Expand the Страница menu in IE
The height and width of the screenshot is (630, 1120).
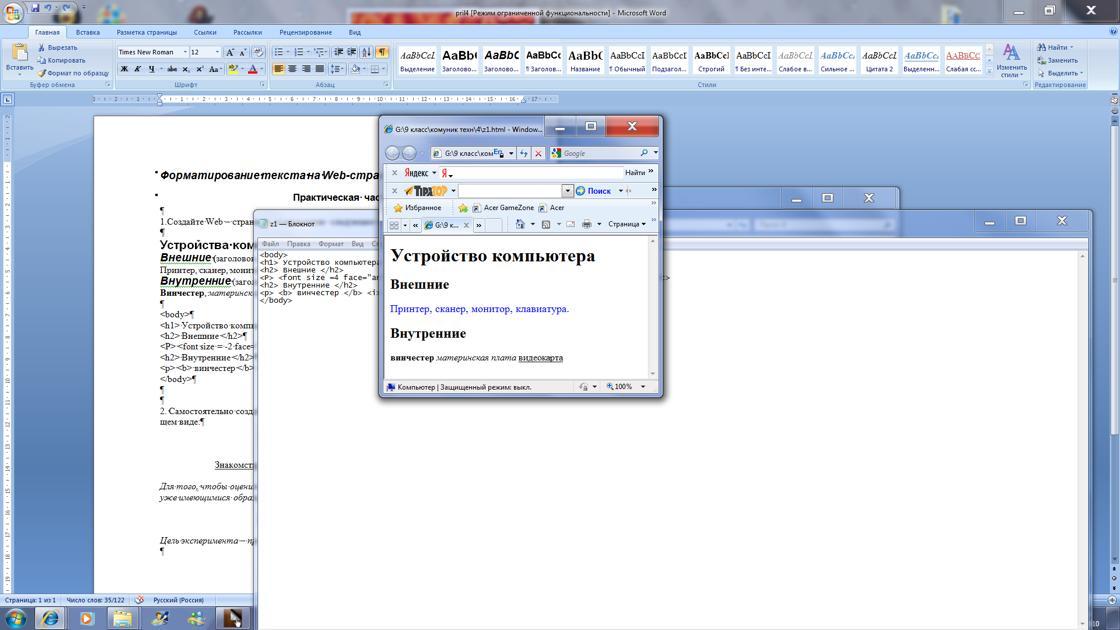[629, 224]
